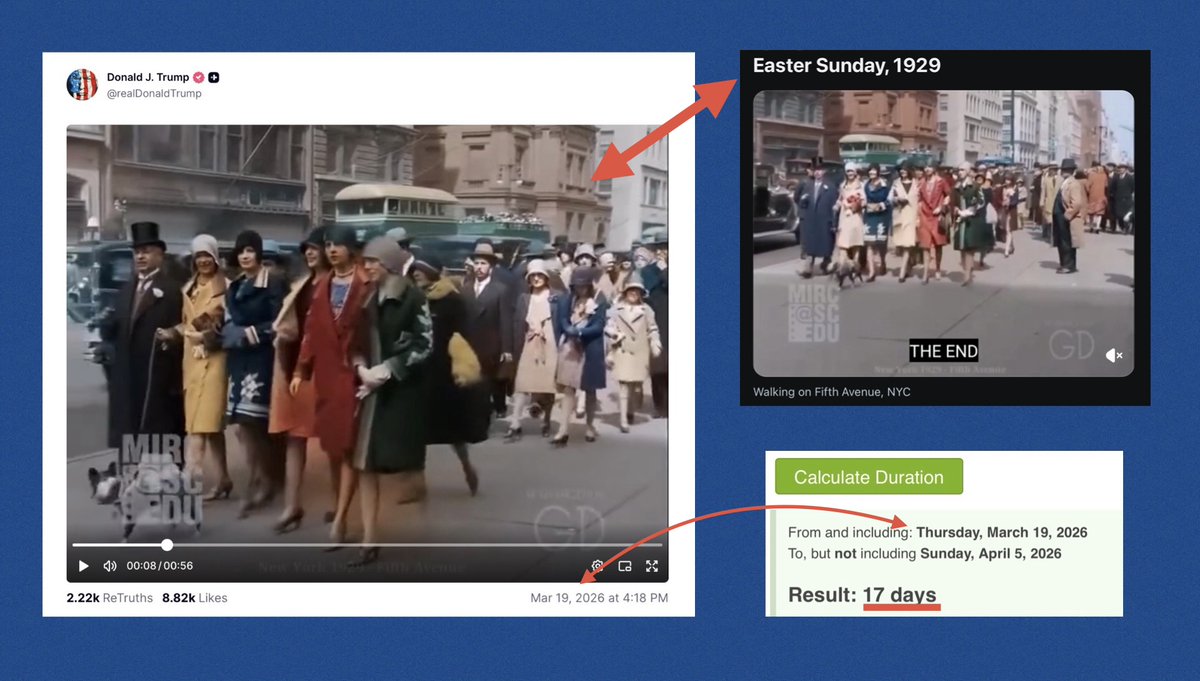This screenshot has height=681, width=1200.
Task: Click the Thursday, March 19, 2026 date
Action: (x=1002, y=532)
